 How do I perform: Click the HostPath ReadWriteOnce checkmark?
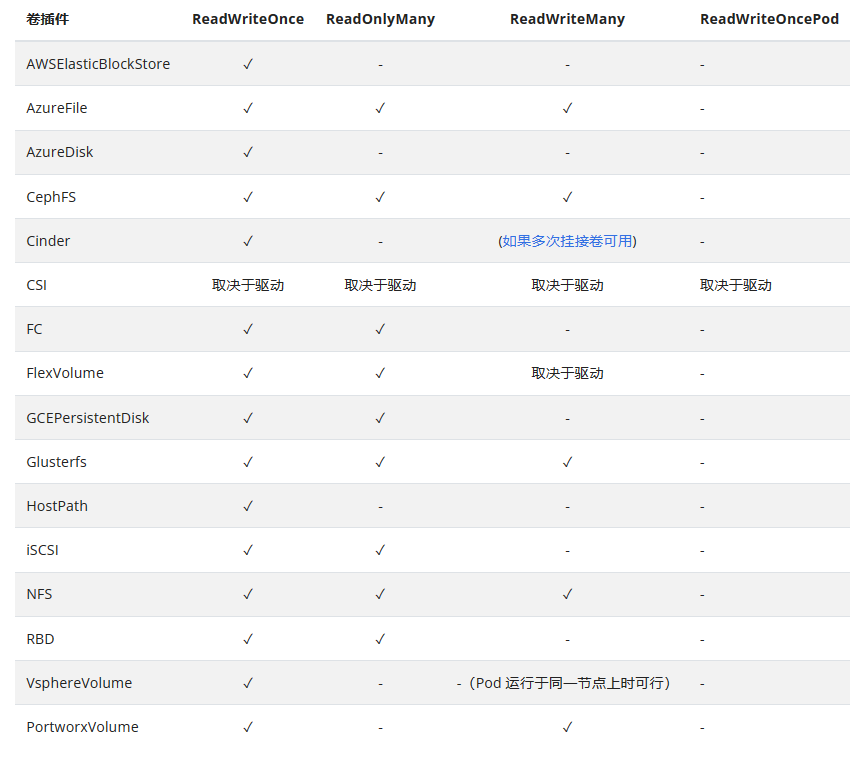coord(248,506)
